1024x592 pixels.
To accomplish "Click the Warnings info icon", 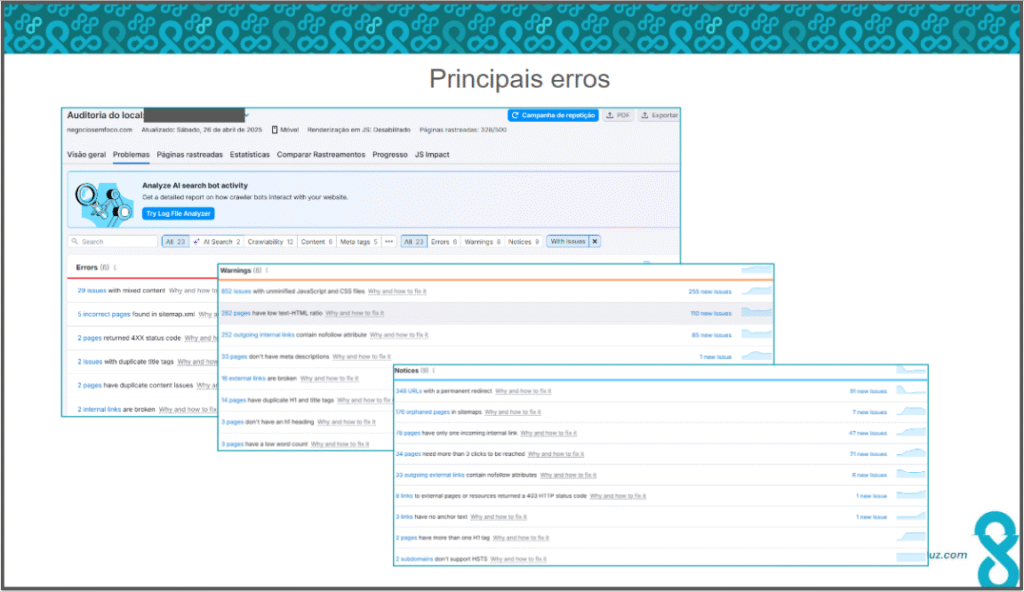I will click(267, 271).
